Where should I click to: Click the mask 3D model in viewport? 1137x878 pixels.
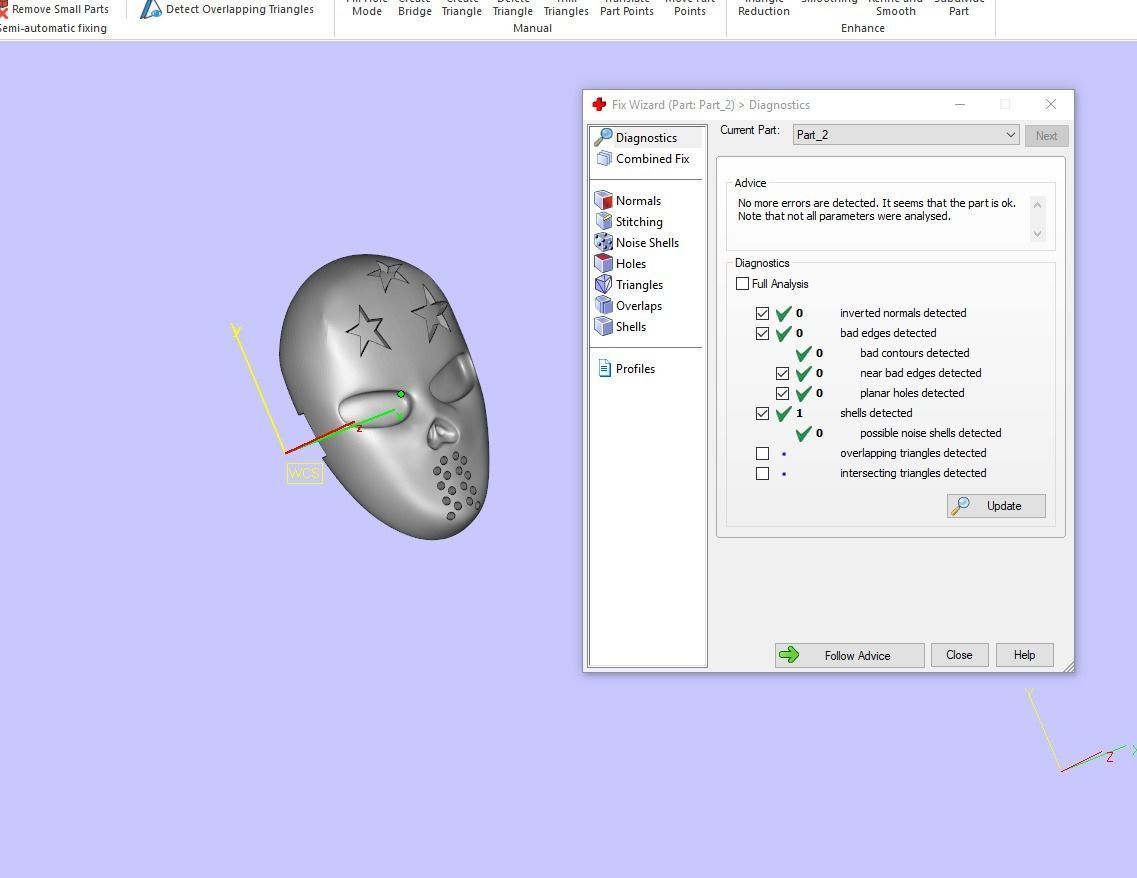pos(384,395)
